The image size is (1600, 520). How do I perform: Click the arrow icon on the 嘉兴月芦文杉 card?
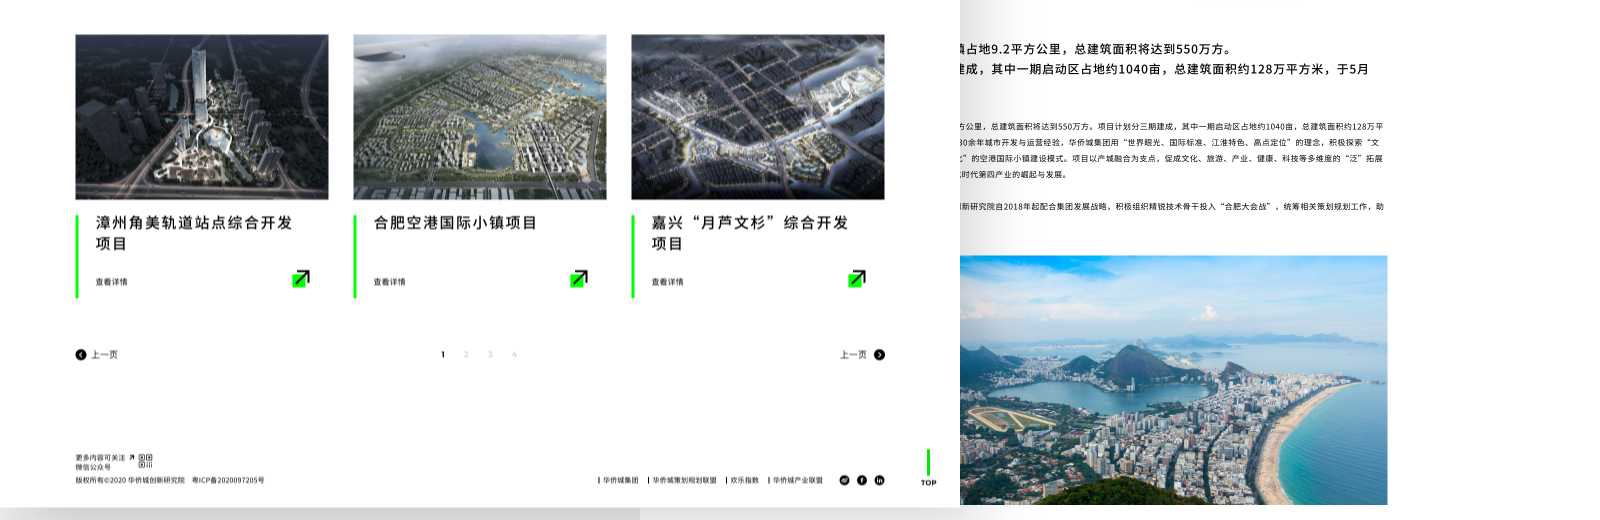pos(856,278)
